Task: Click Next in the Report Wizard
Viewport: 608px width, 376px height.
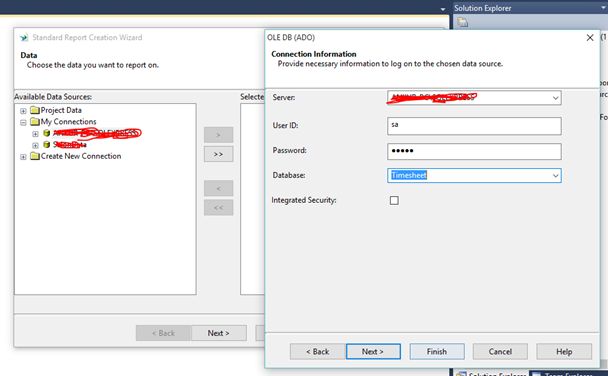Action: 218,333
